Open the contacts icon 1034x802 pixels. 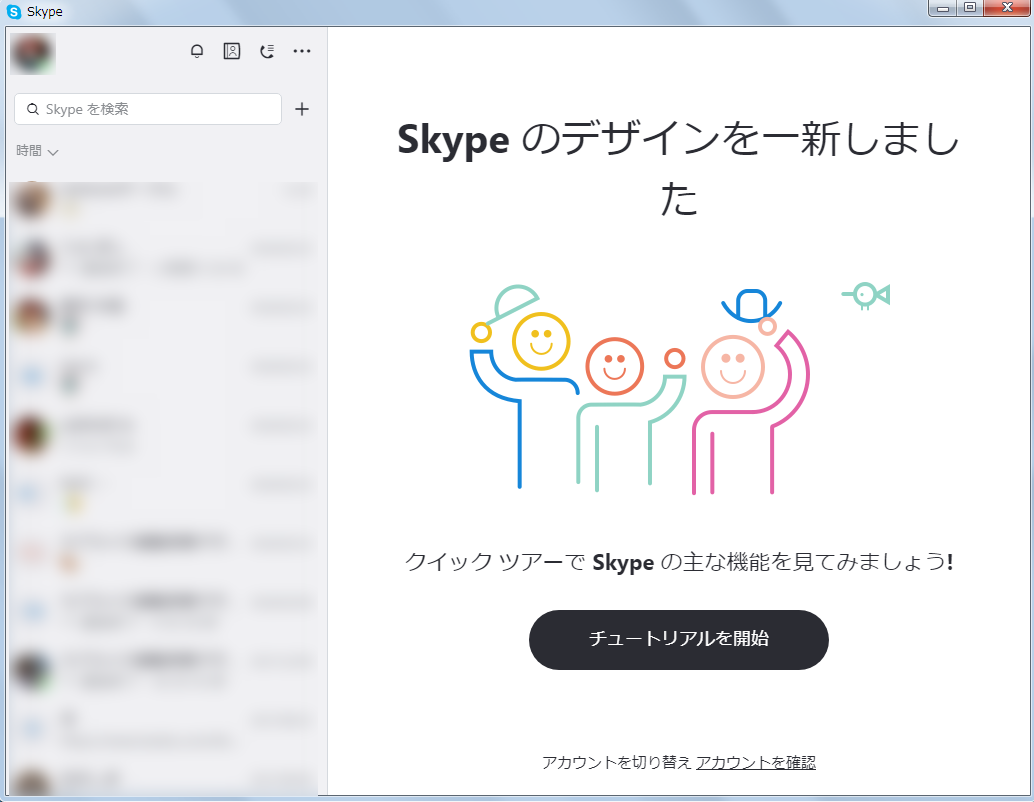pos(231,51)
